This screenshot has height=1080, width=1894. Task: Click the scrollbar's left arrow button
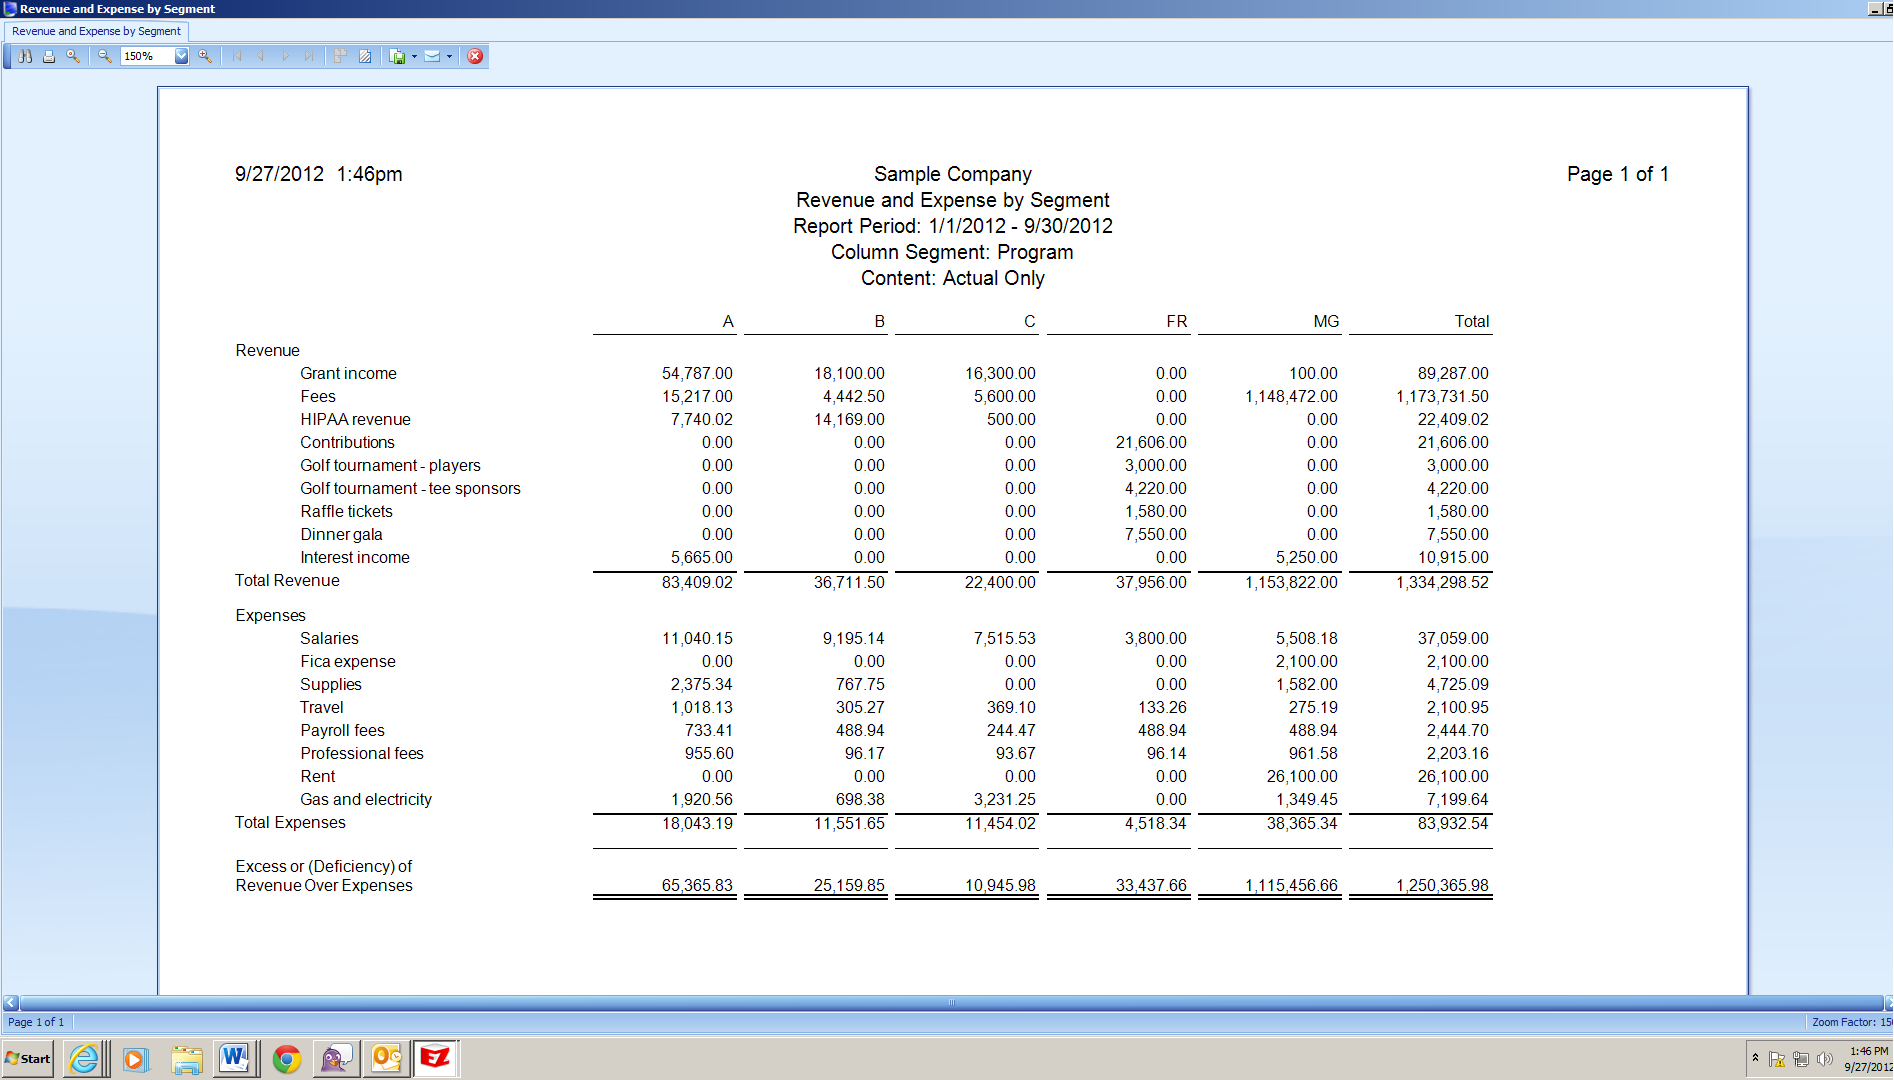click(10, 1003)
